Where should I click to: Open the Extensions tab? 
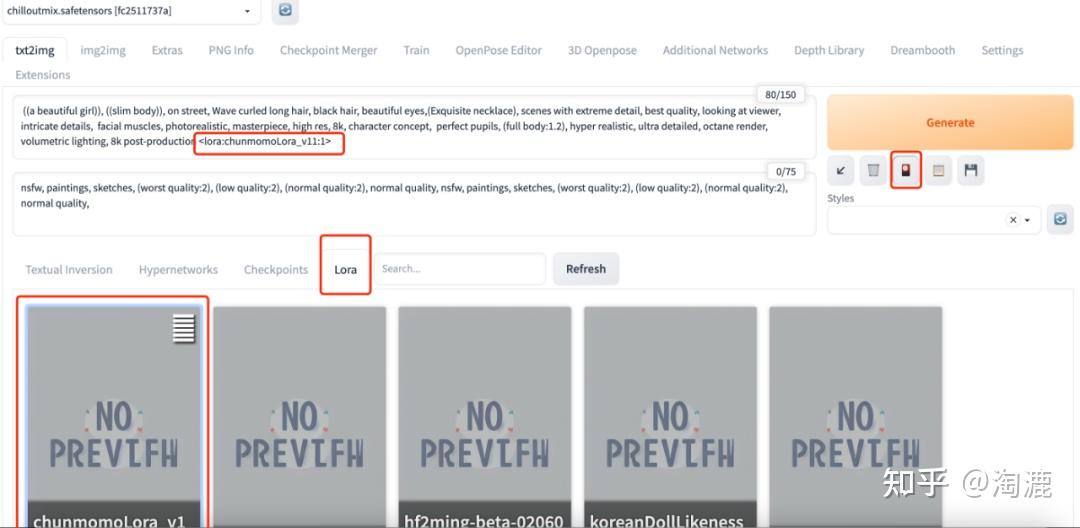coord(43,75)
